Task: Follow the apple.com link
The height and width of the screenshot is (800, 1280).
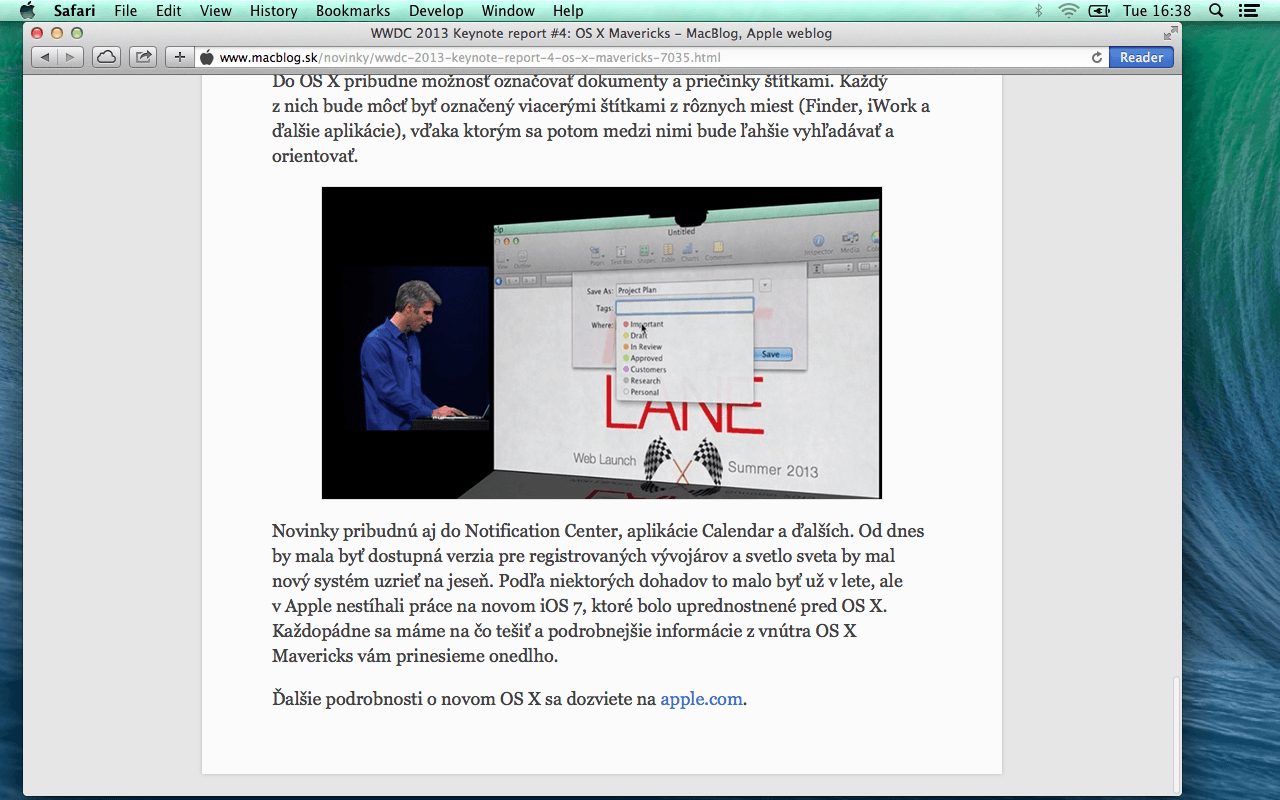Action: (x=701, y=699)
